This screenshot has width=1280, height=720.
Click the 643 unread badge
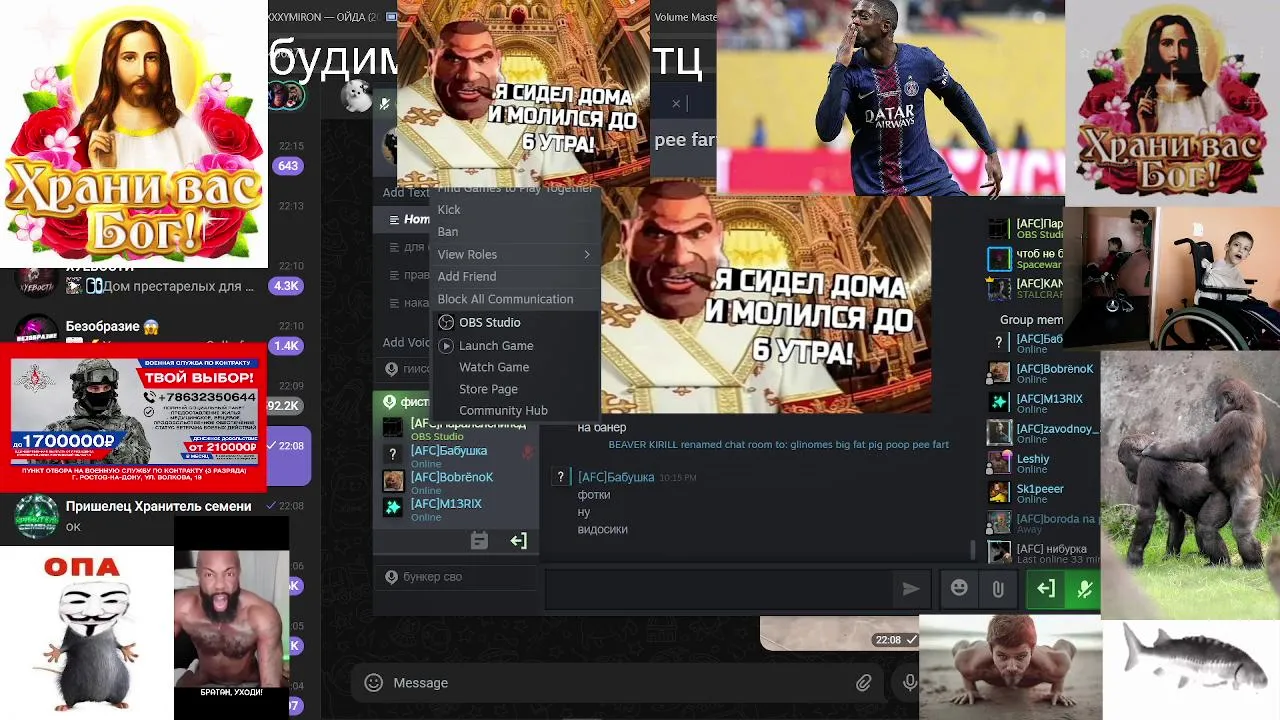pyautogui.click(x=288, y=166)
